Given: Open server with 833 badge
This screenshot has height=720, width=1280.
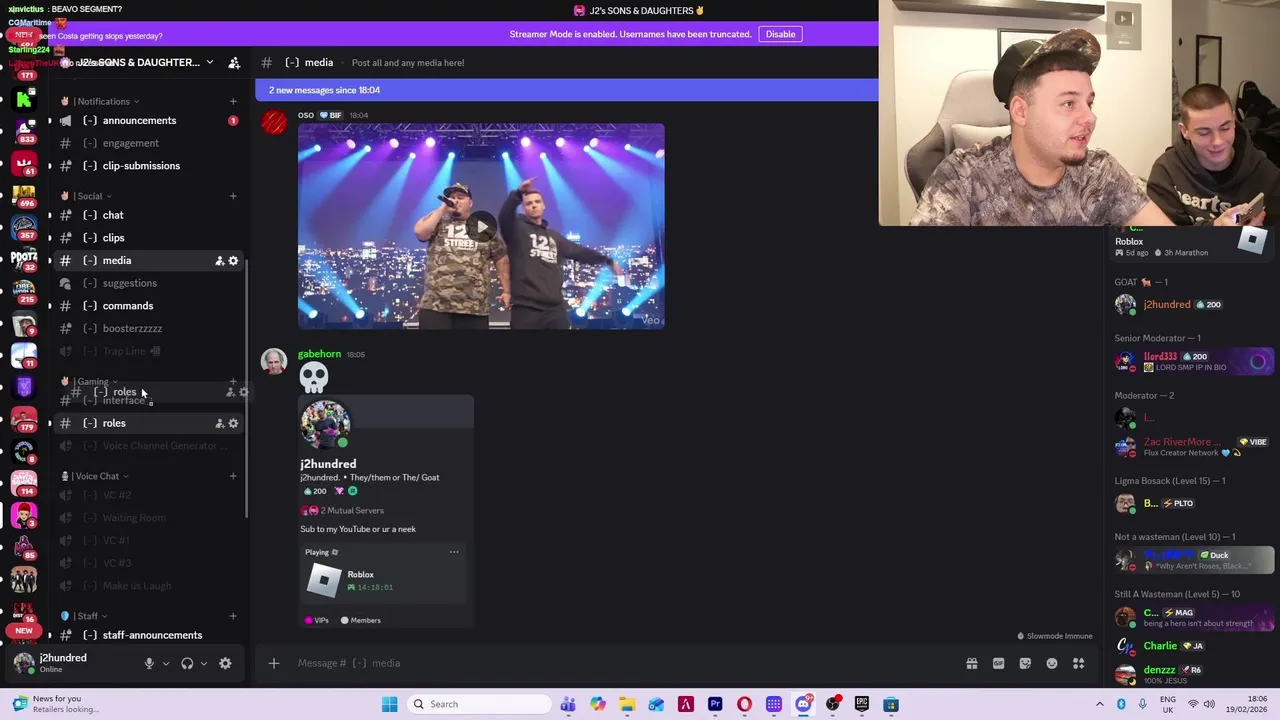Looking at the screenshot, I should pyautogui.click(x=24, y=131).
